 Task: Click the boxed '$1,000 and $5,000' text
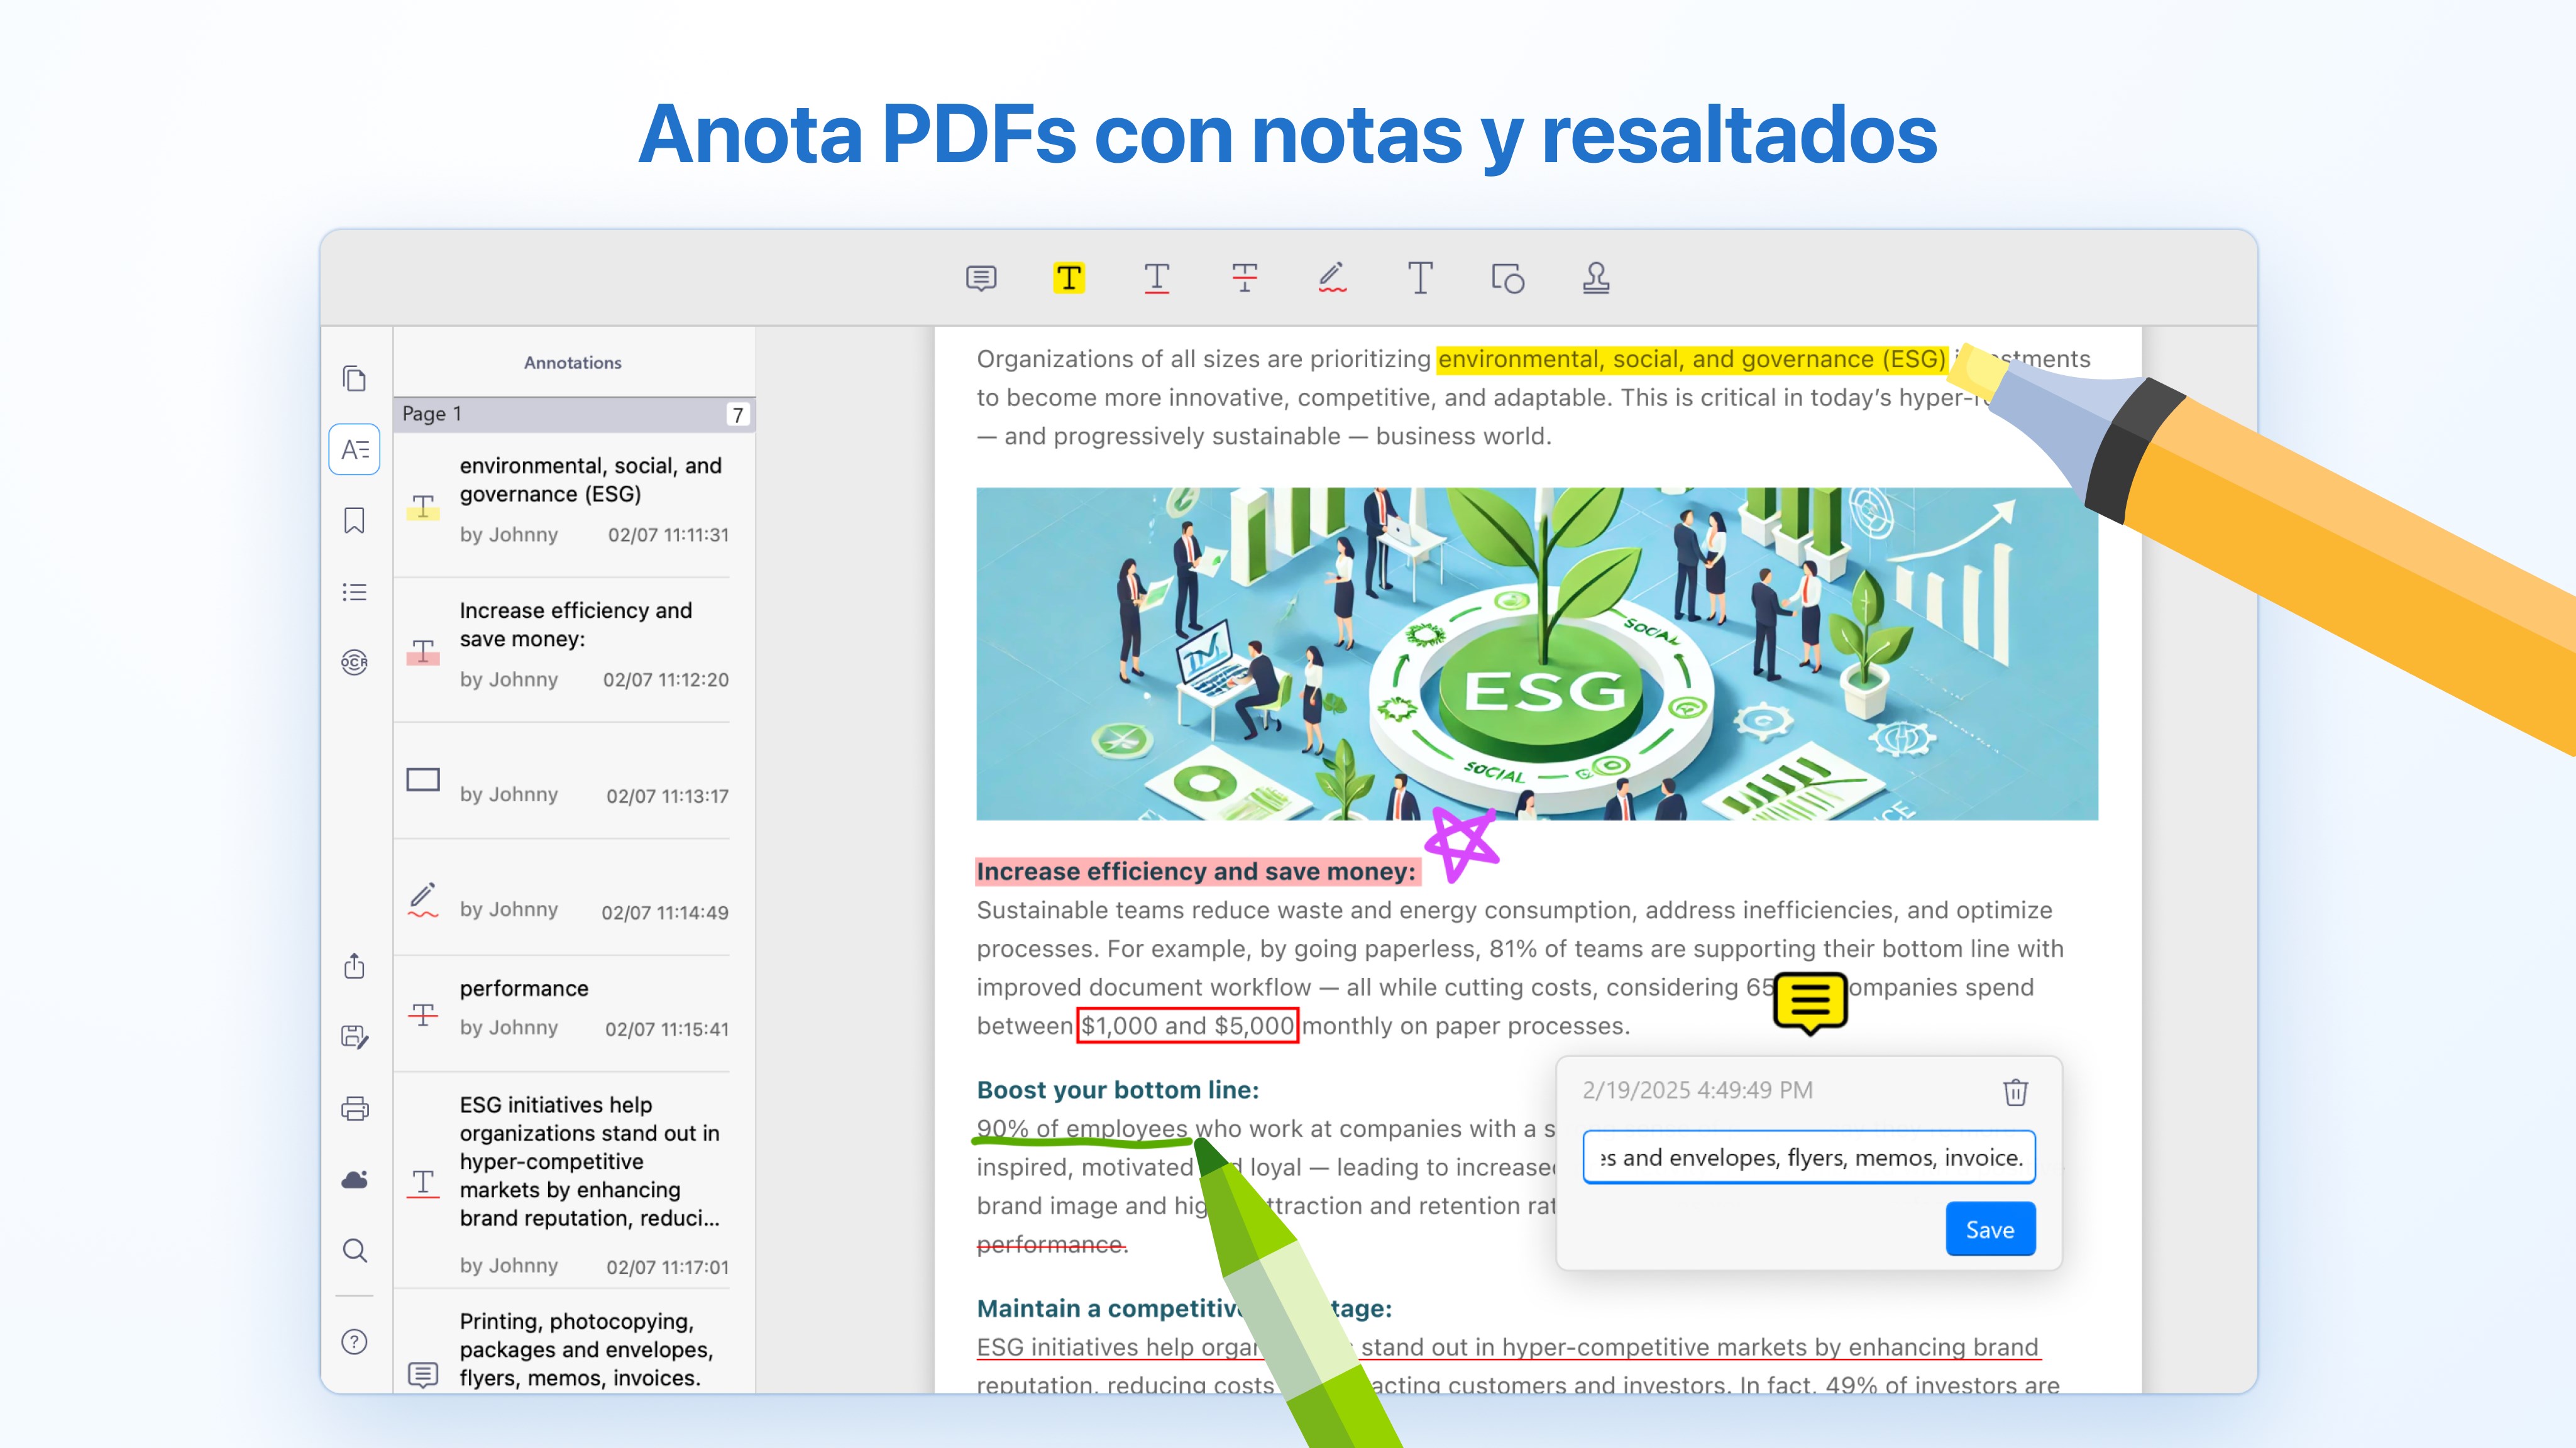1188,1026
